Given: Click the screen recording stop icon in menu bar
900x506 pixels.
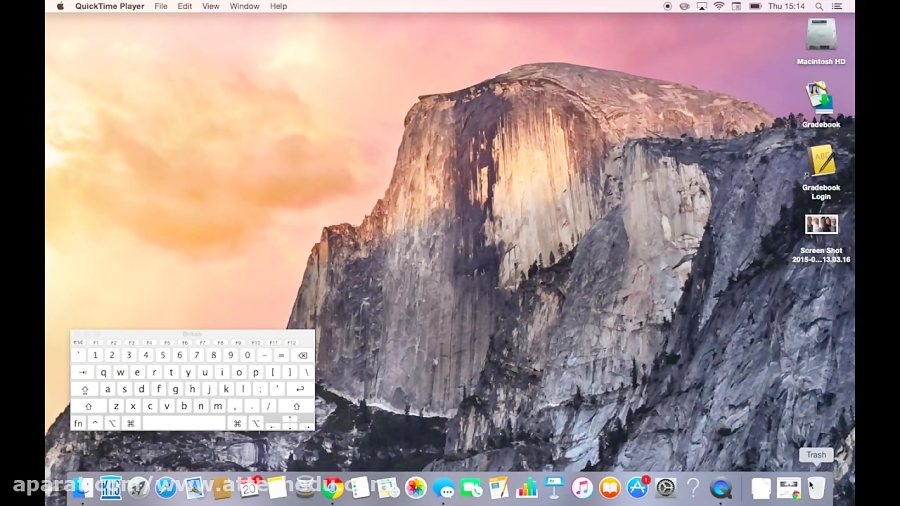Looking at the screenshot, I should [x=667, y=6].
